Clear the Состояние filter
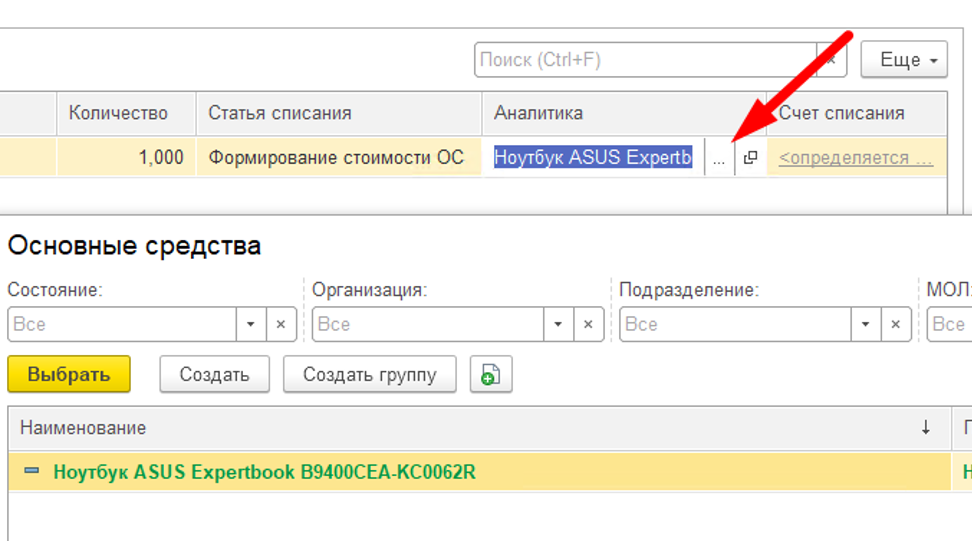This screenshot has height=541, width=972. pos(281,324)
